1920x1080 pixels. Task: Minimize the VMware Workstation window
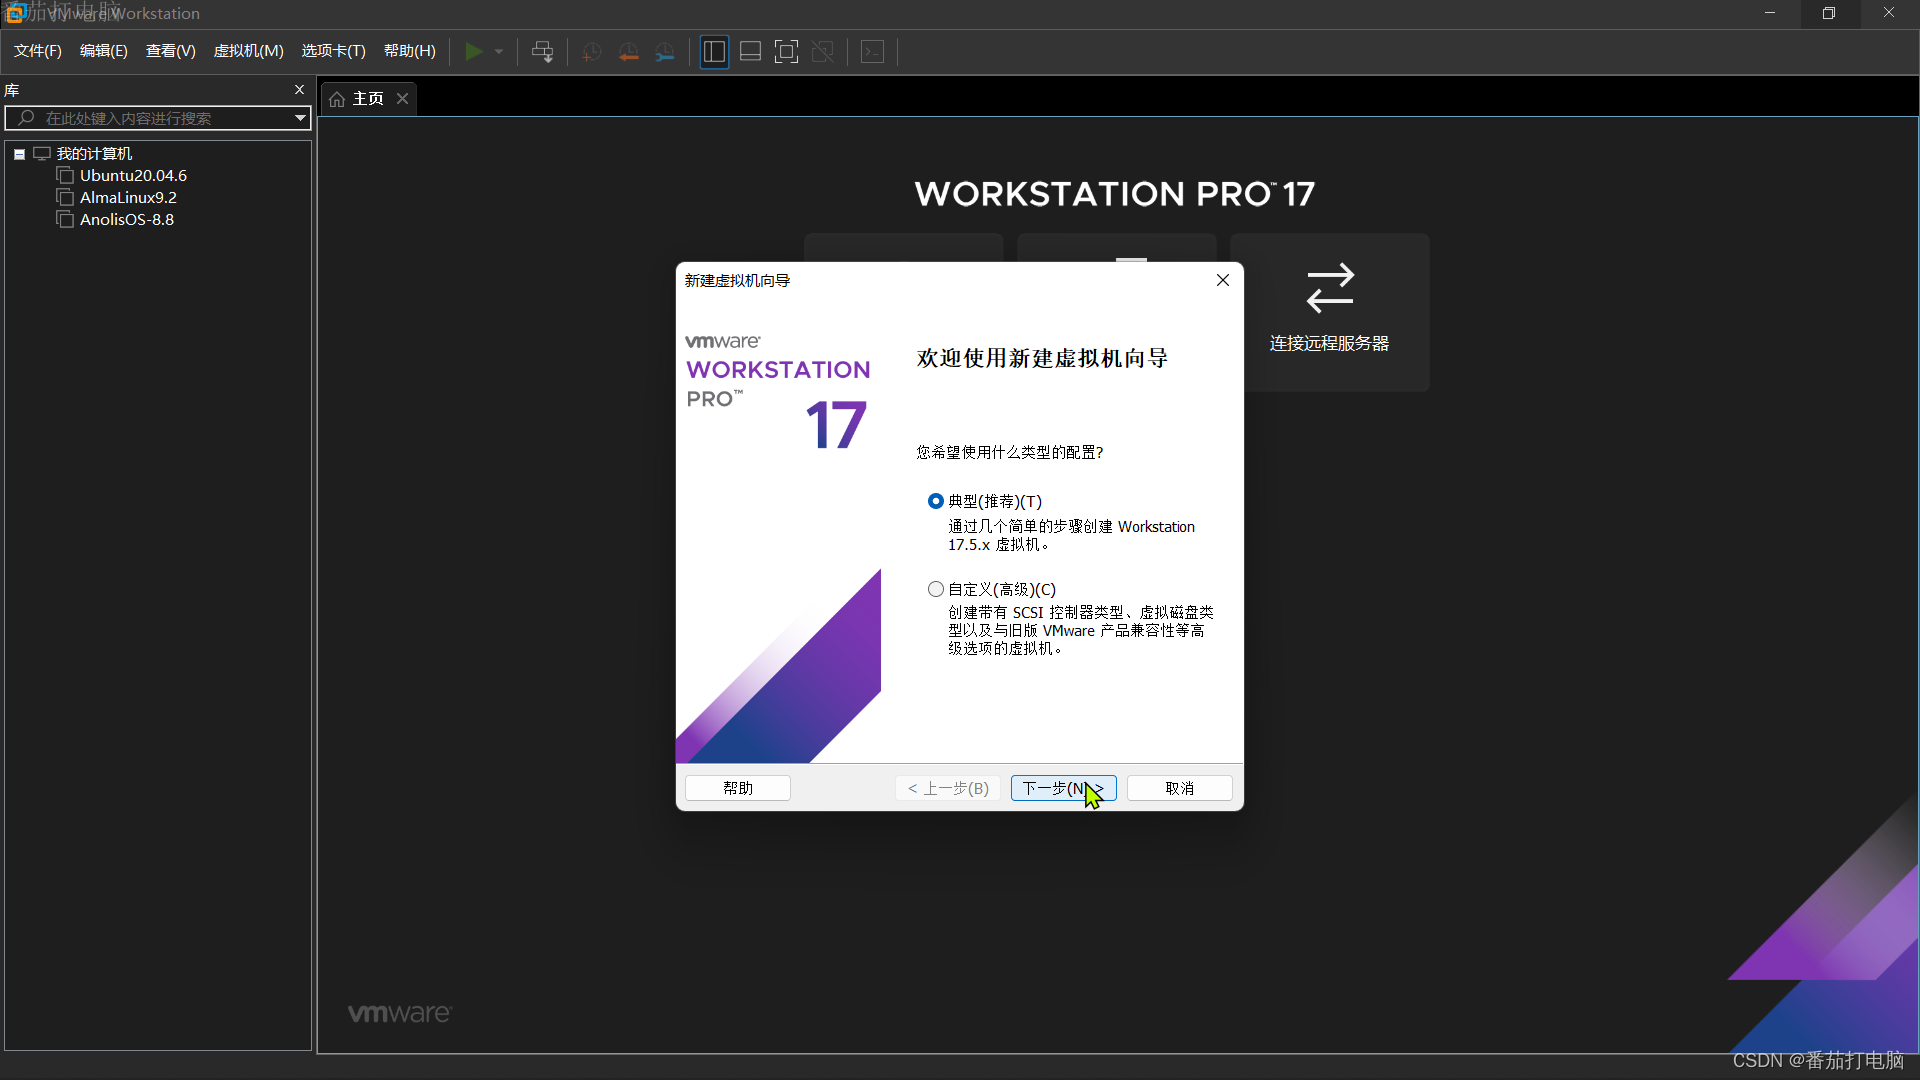(1770, 13)
